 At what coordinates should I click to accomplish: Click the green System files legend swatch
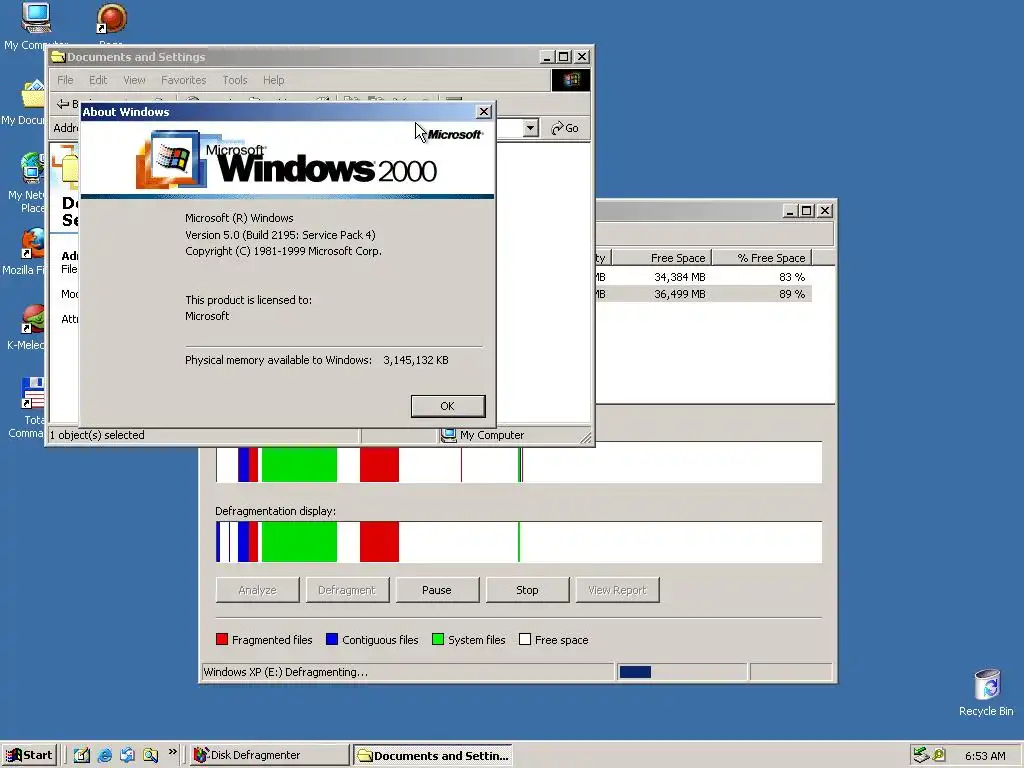click(438, 639)
